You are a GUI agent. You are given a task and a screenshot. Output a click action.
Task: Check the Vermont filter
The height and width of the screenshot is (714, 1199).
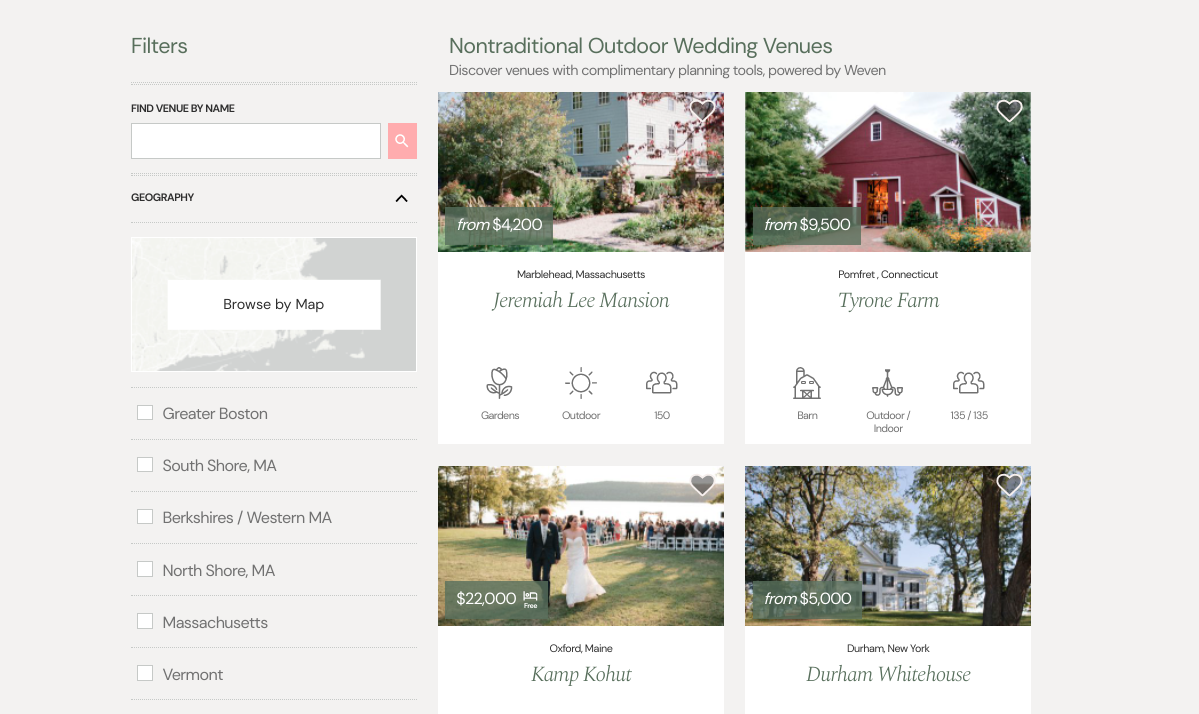point(145,673)
